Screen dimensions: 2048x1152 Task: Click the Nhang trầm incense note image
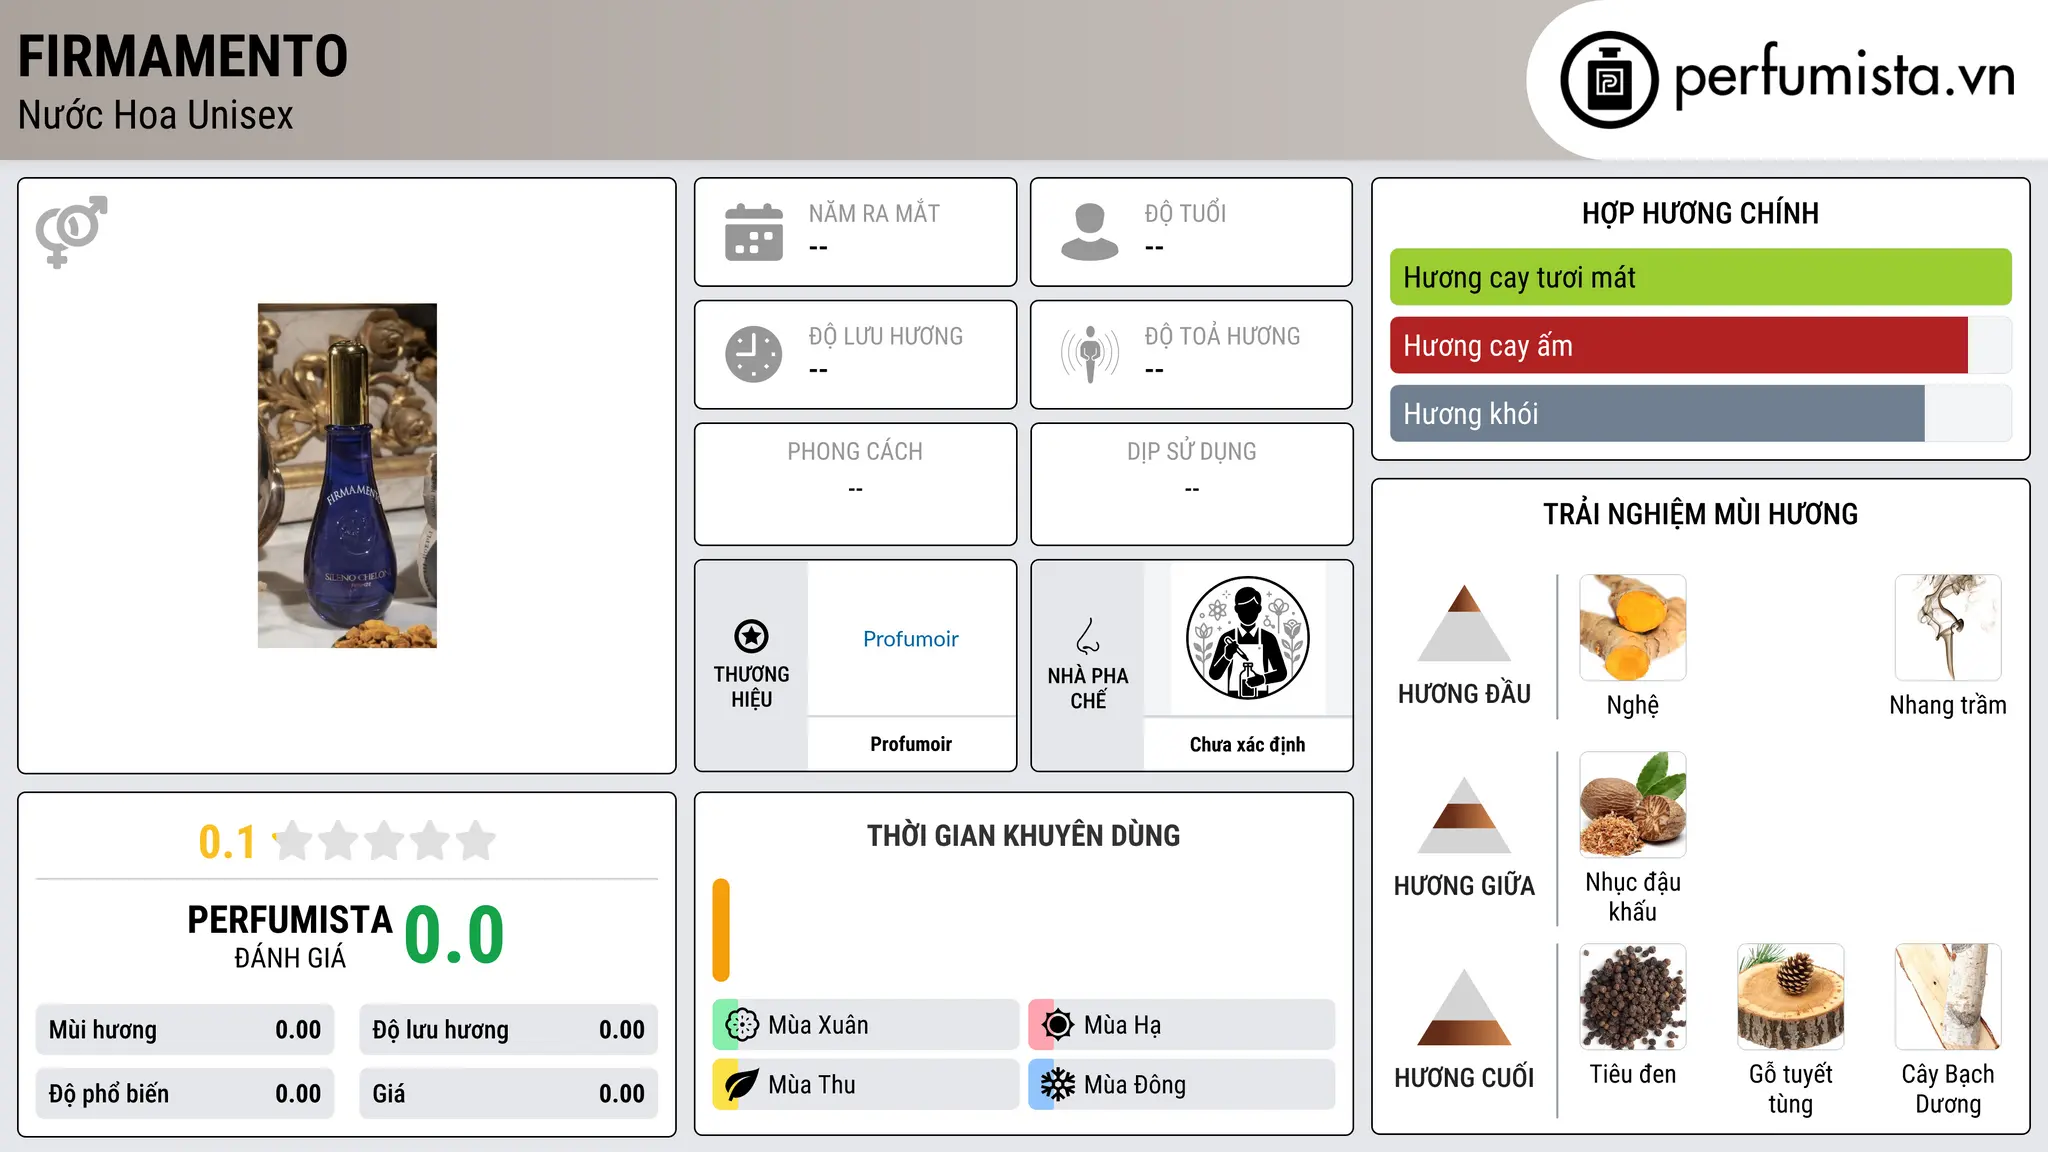click(x=1947, y=627)
